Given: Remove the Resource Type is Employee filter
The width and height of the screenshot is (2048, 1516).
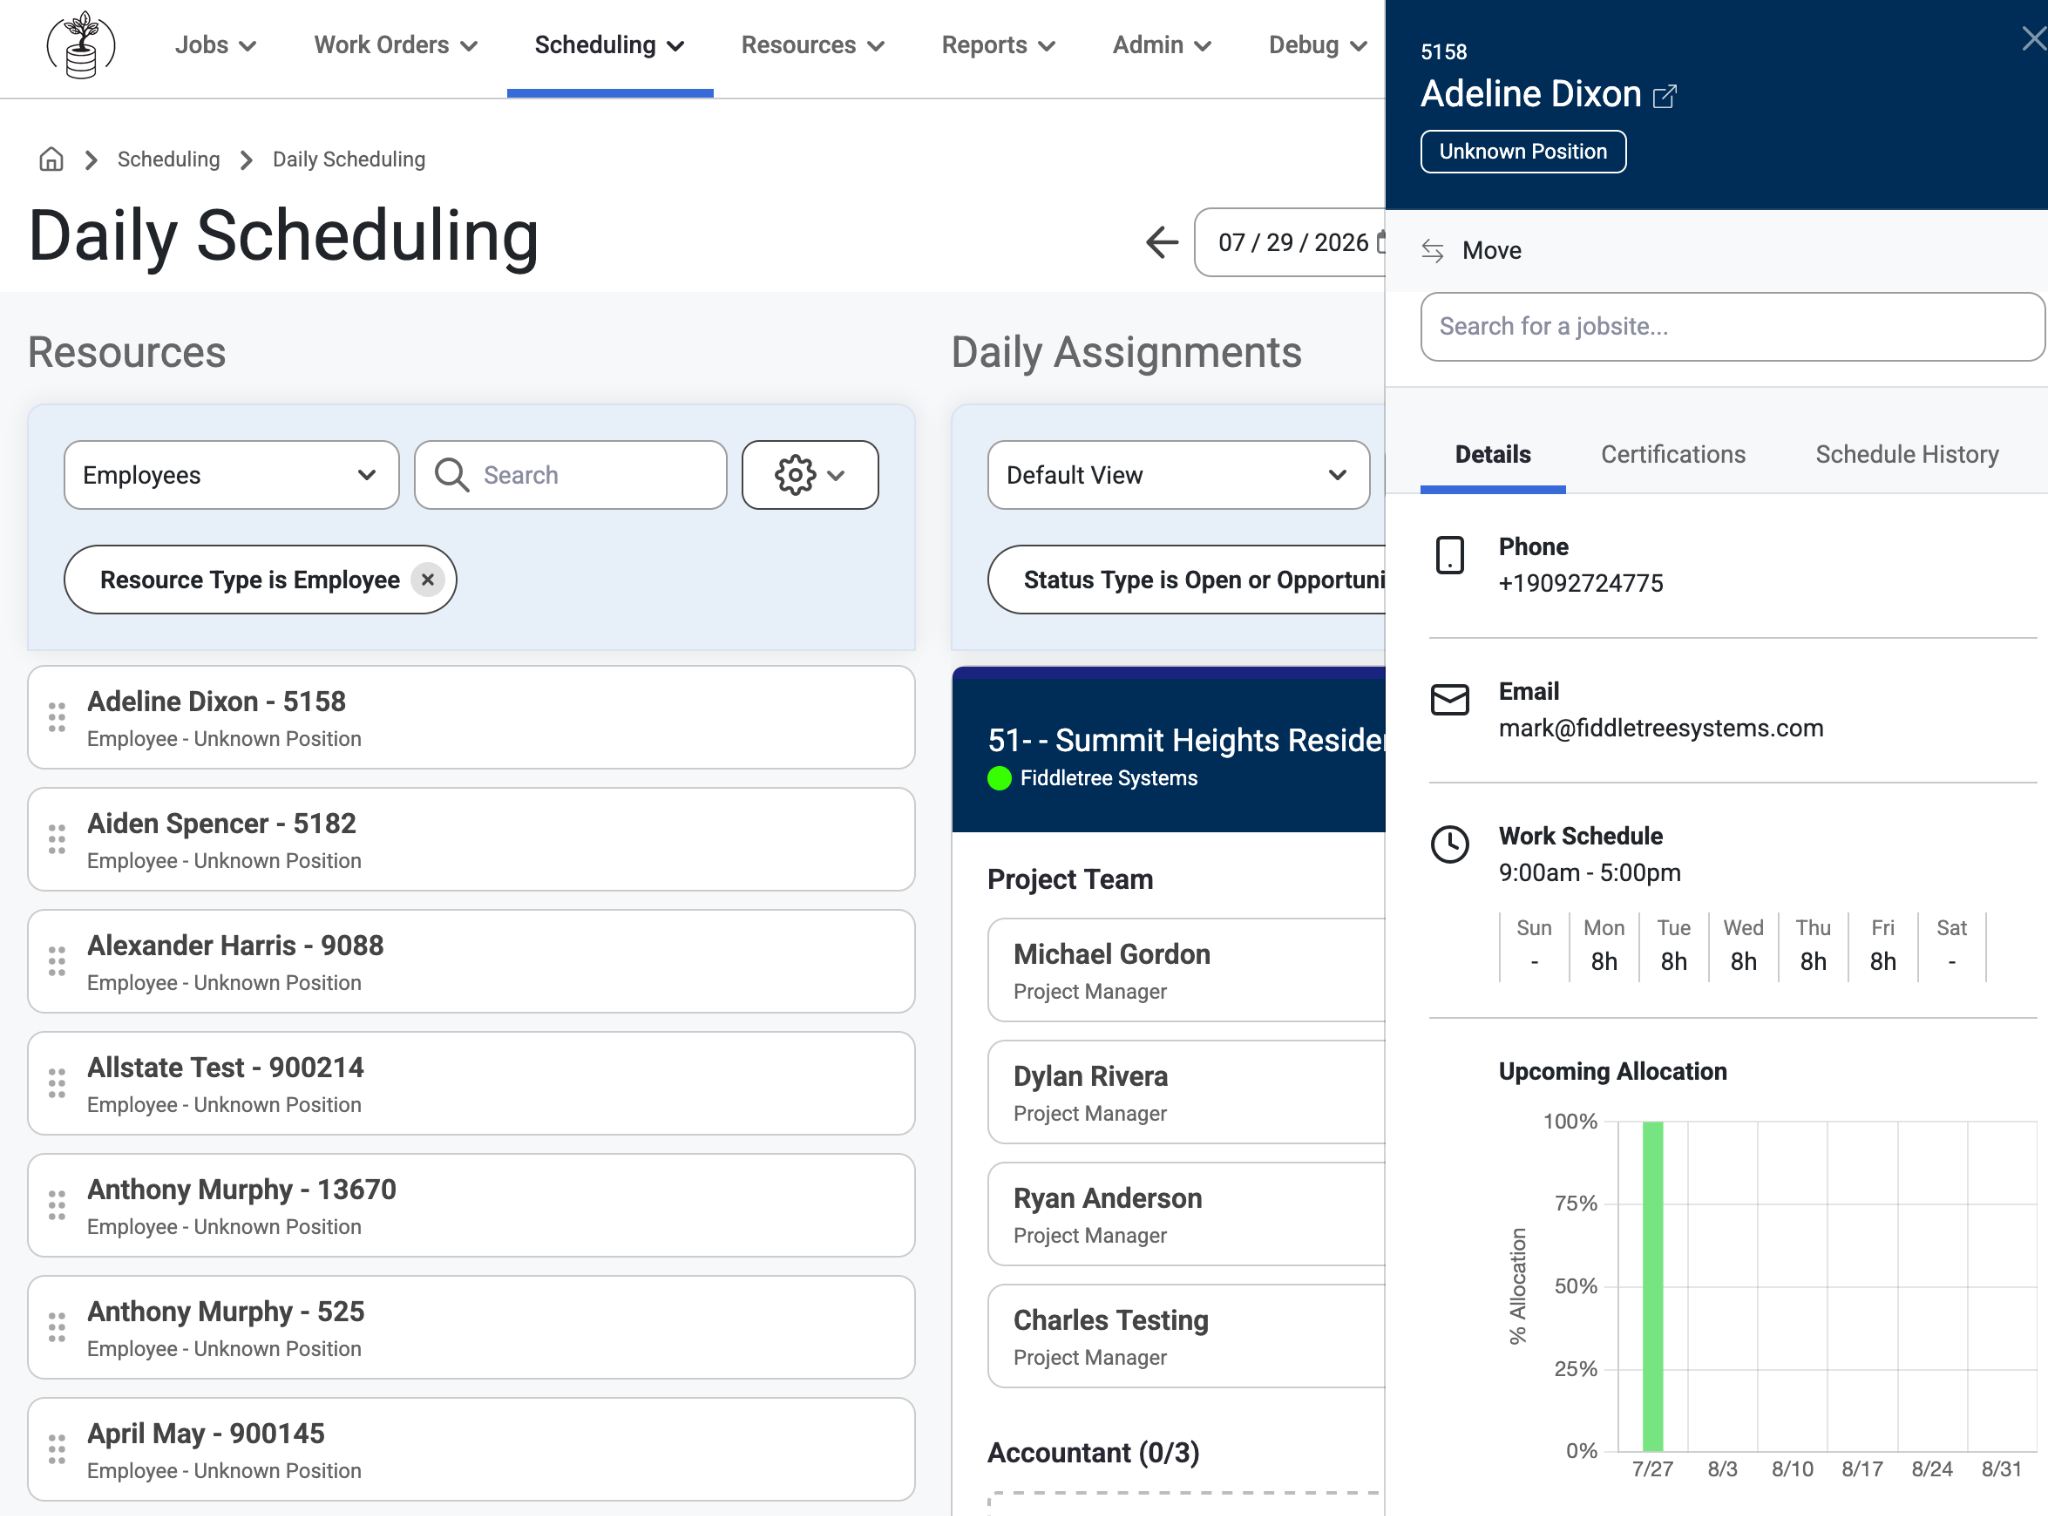Looking at the screenshot, I should (428, 579).
